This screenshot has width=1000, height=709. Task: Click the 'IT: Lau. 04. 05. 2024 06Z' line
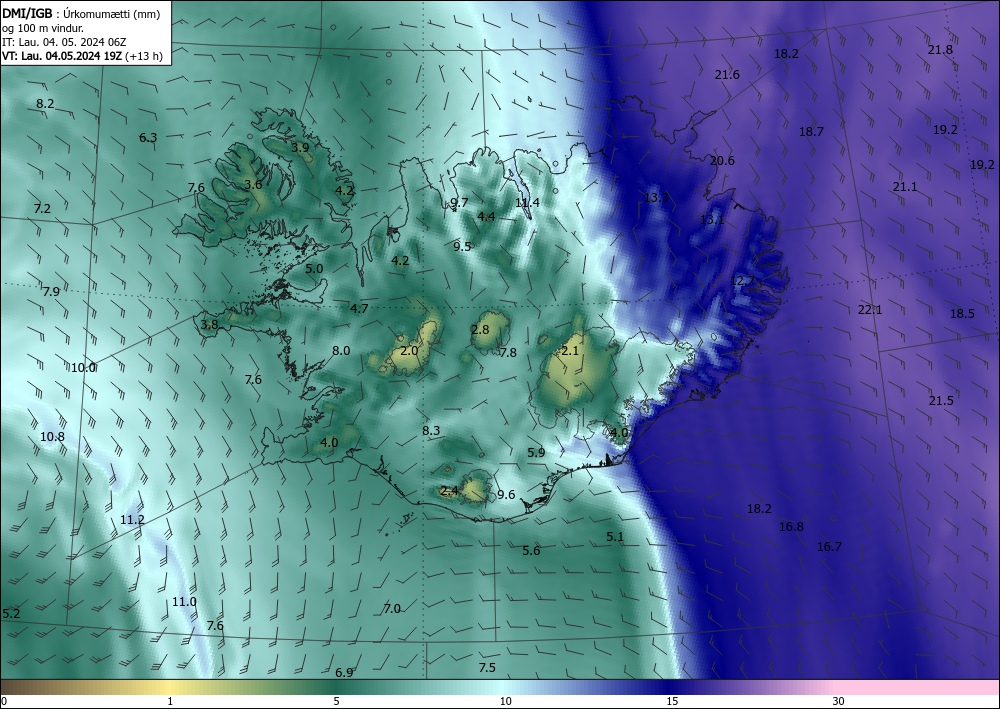[x=64, y=42]
